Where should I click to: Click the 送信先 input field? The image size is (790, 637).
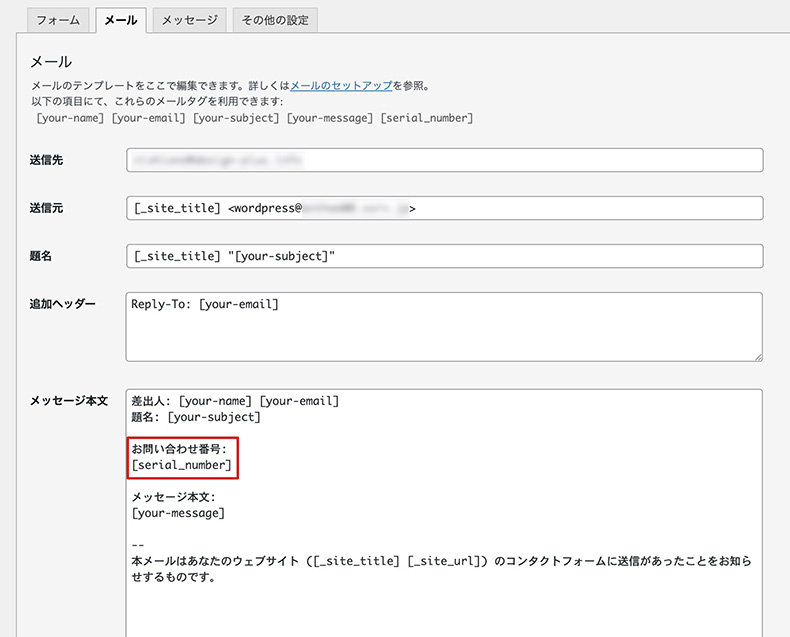coord(444,160)
